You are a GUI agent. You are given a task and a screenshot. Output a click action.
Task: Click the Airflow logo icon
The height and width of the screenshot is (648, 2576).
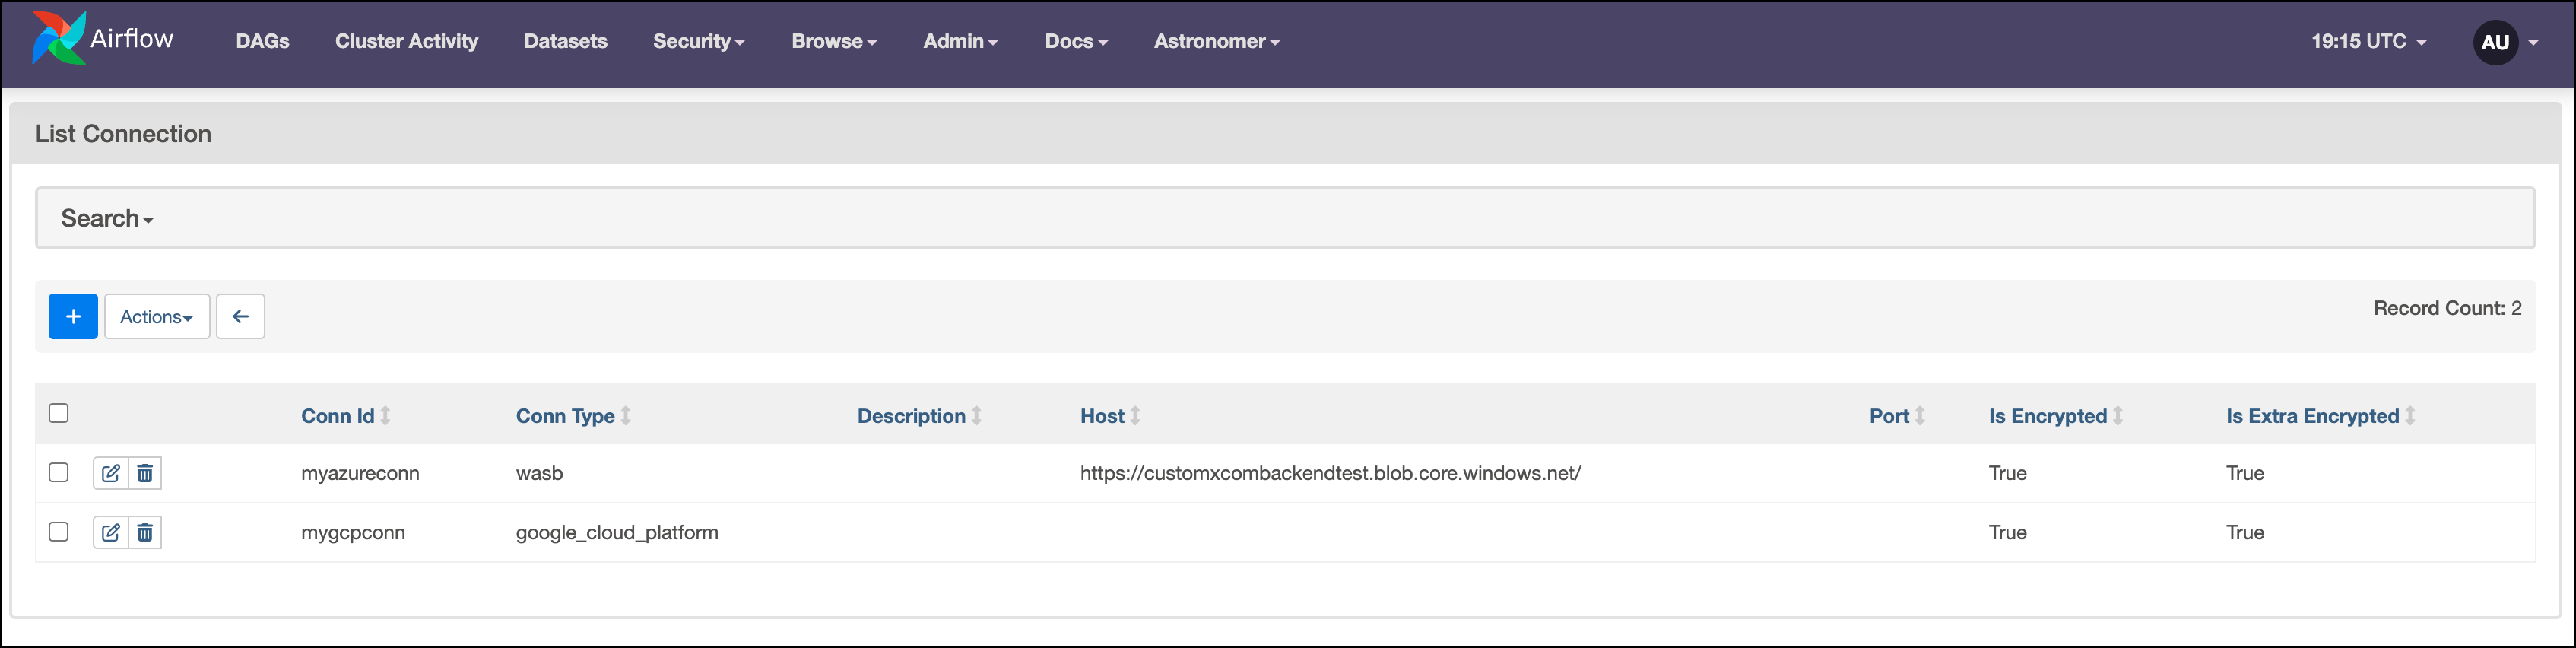tap(59, 38)
